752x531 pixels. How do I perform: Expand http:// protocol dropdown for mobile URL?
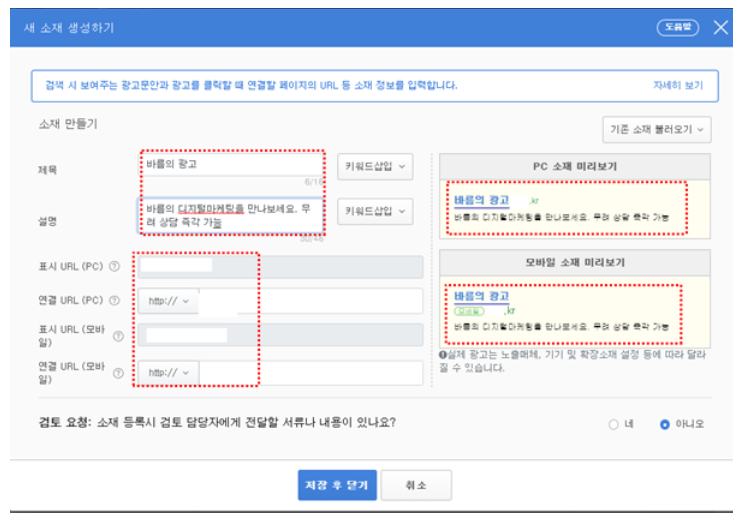point(168,372)
